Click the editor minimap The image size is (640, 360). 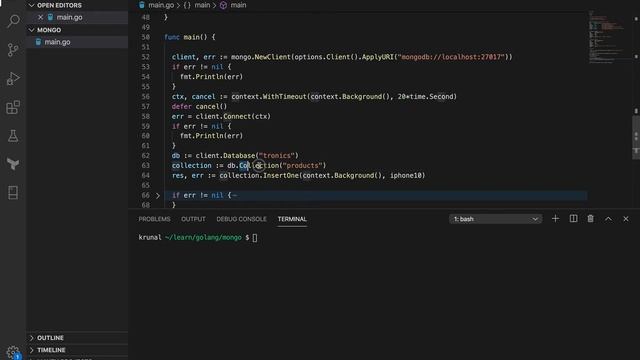[606, 37]
